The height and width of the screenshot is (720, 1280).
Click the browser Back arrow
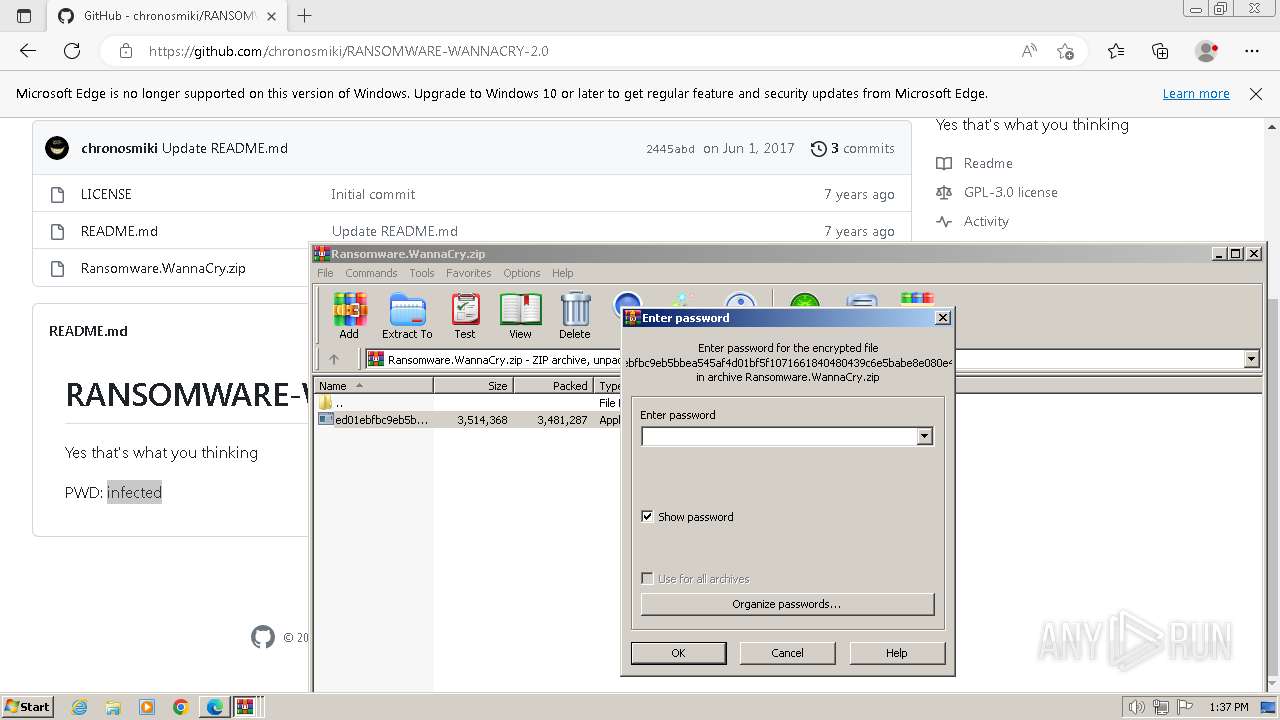tap(28, 51)
